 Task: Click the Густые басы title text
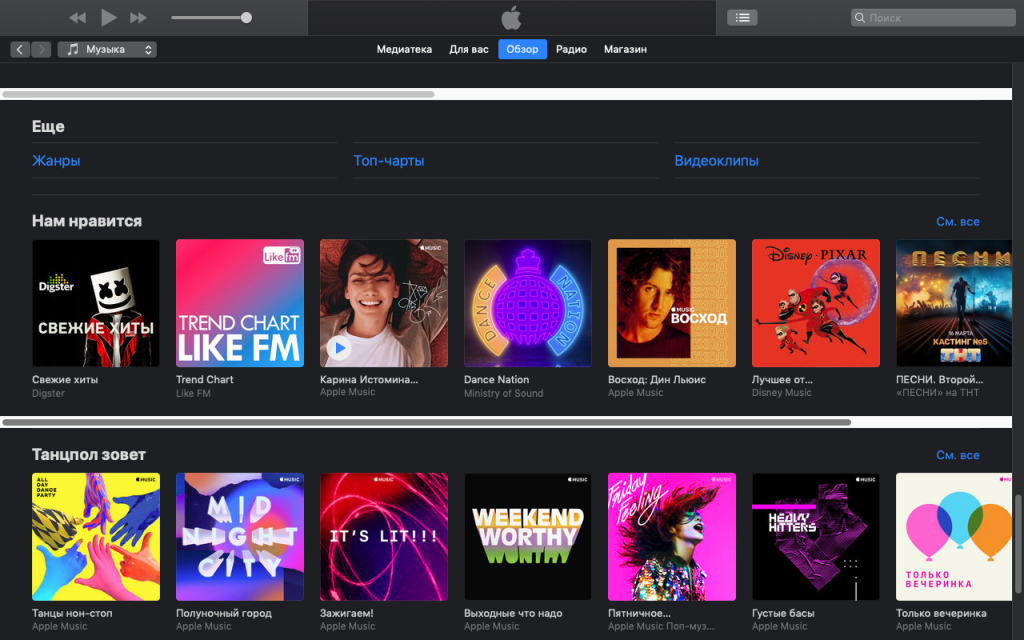pos(783,613)
